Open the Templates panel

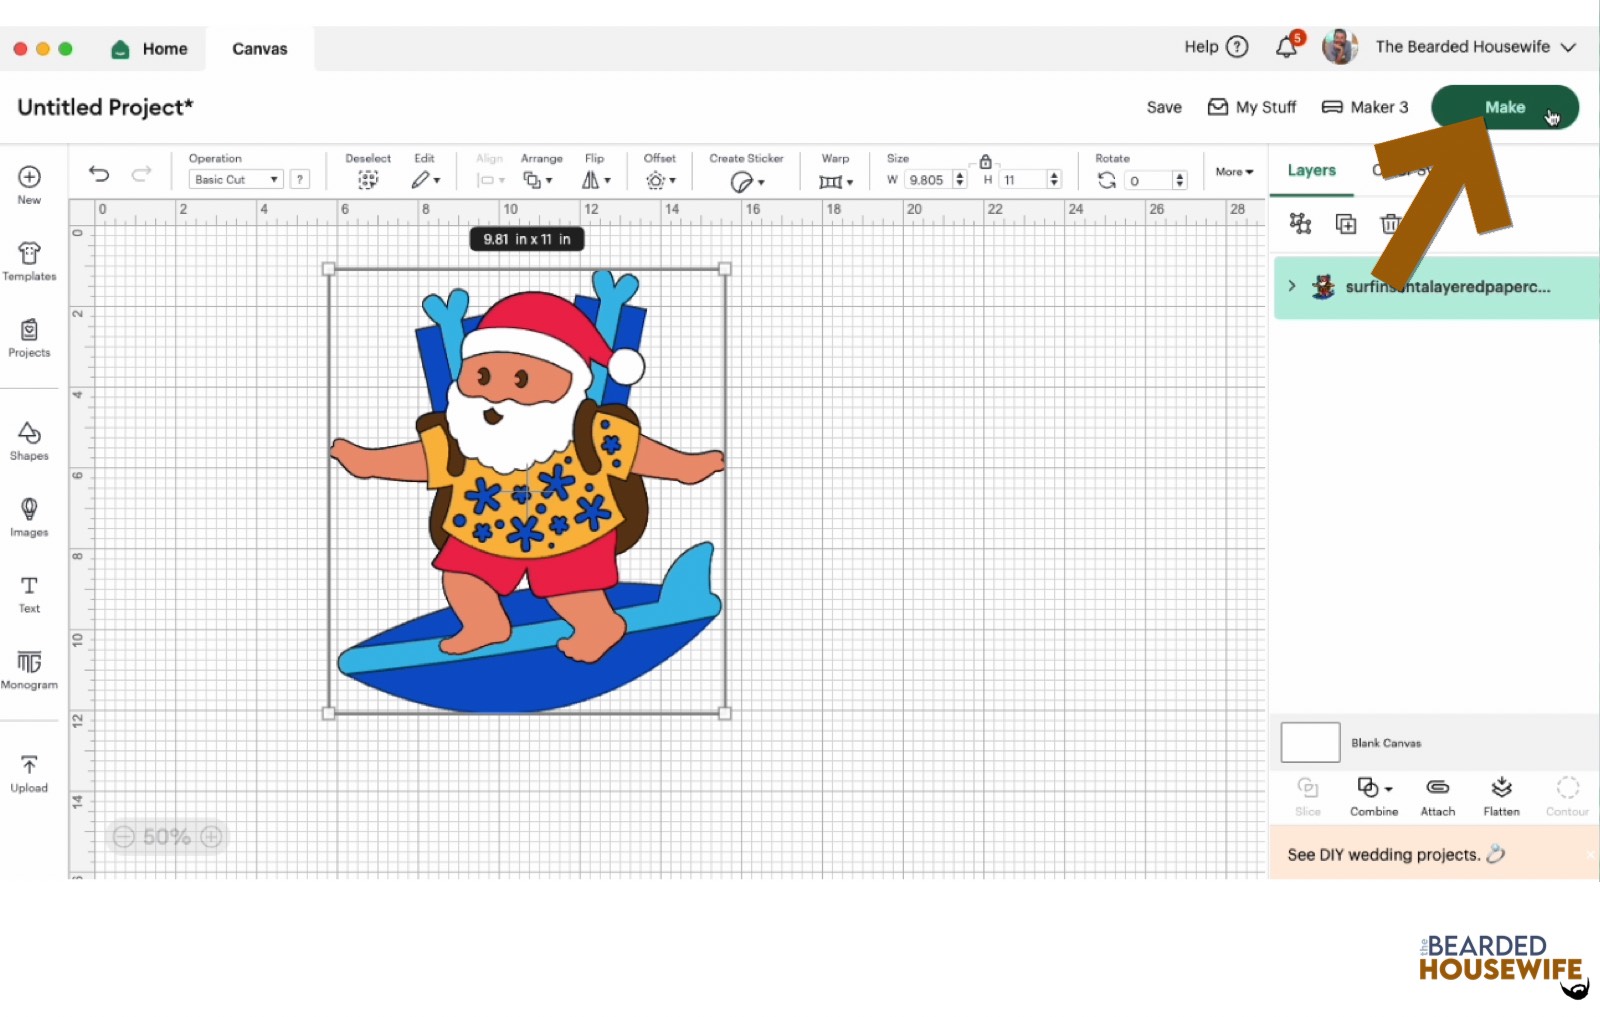tap(29, 261)
